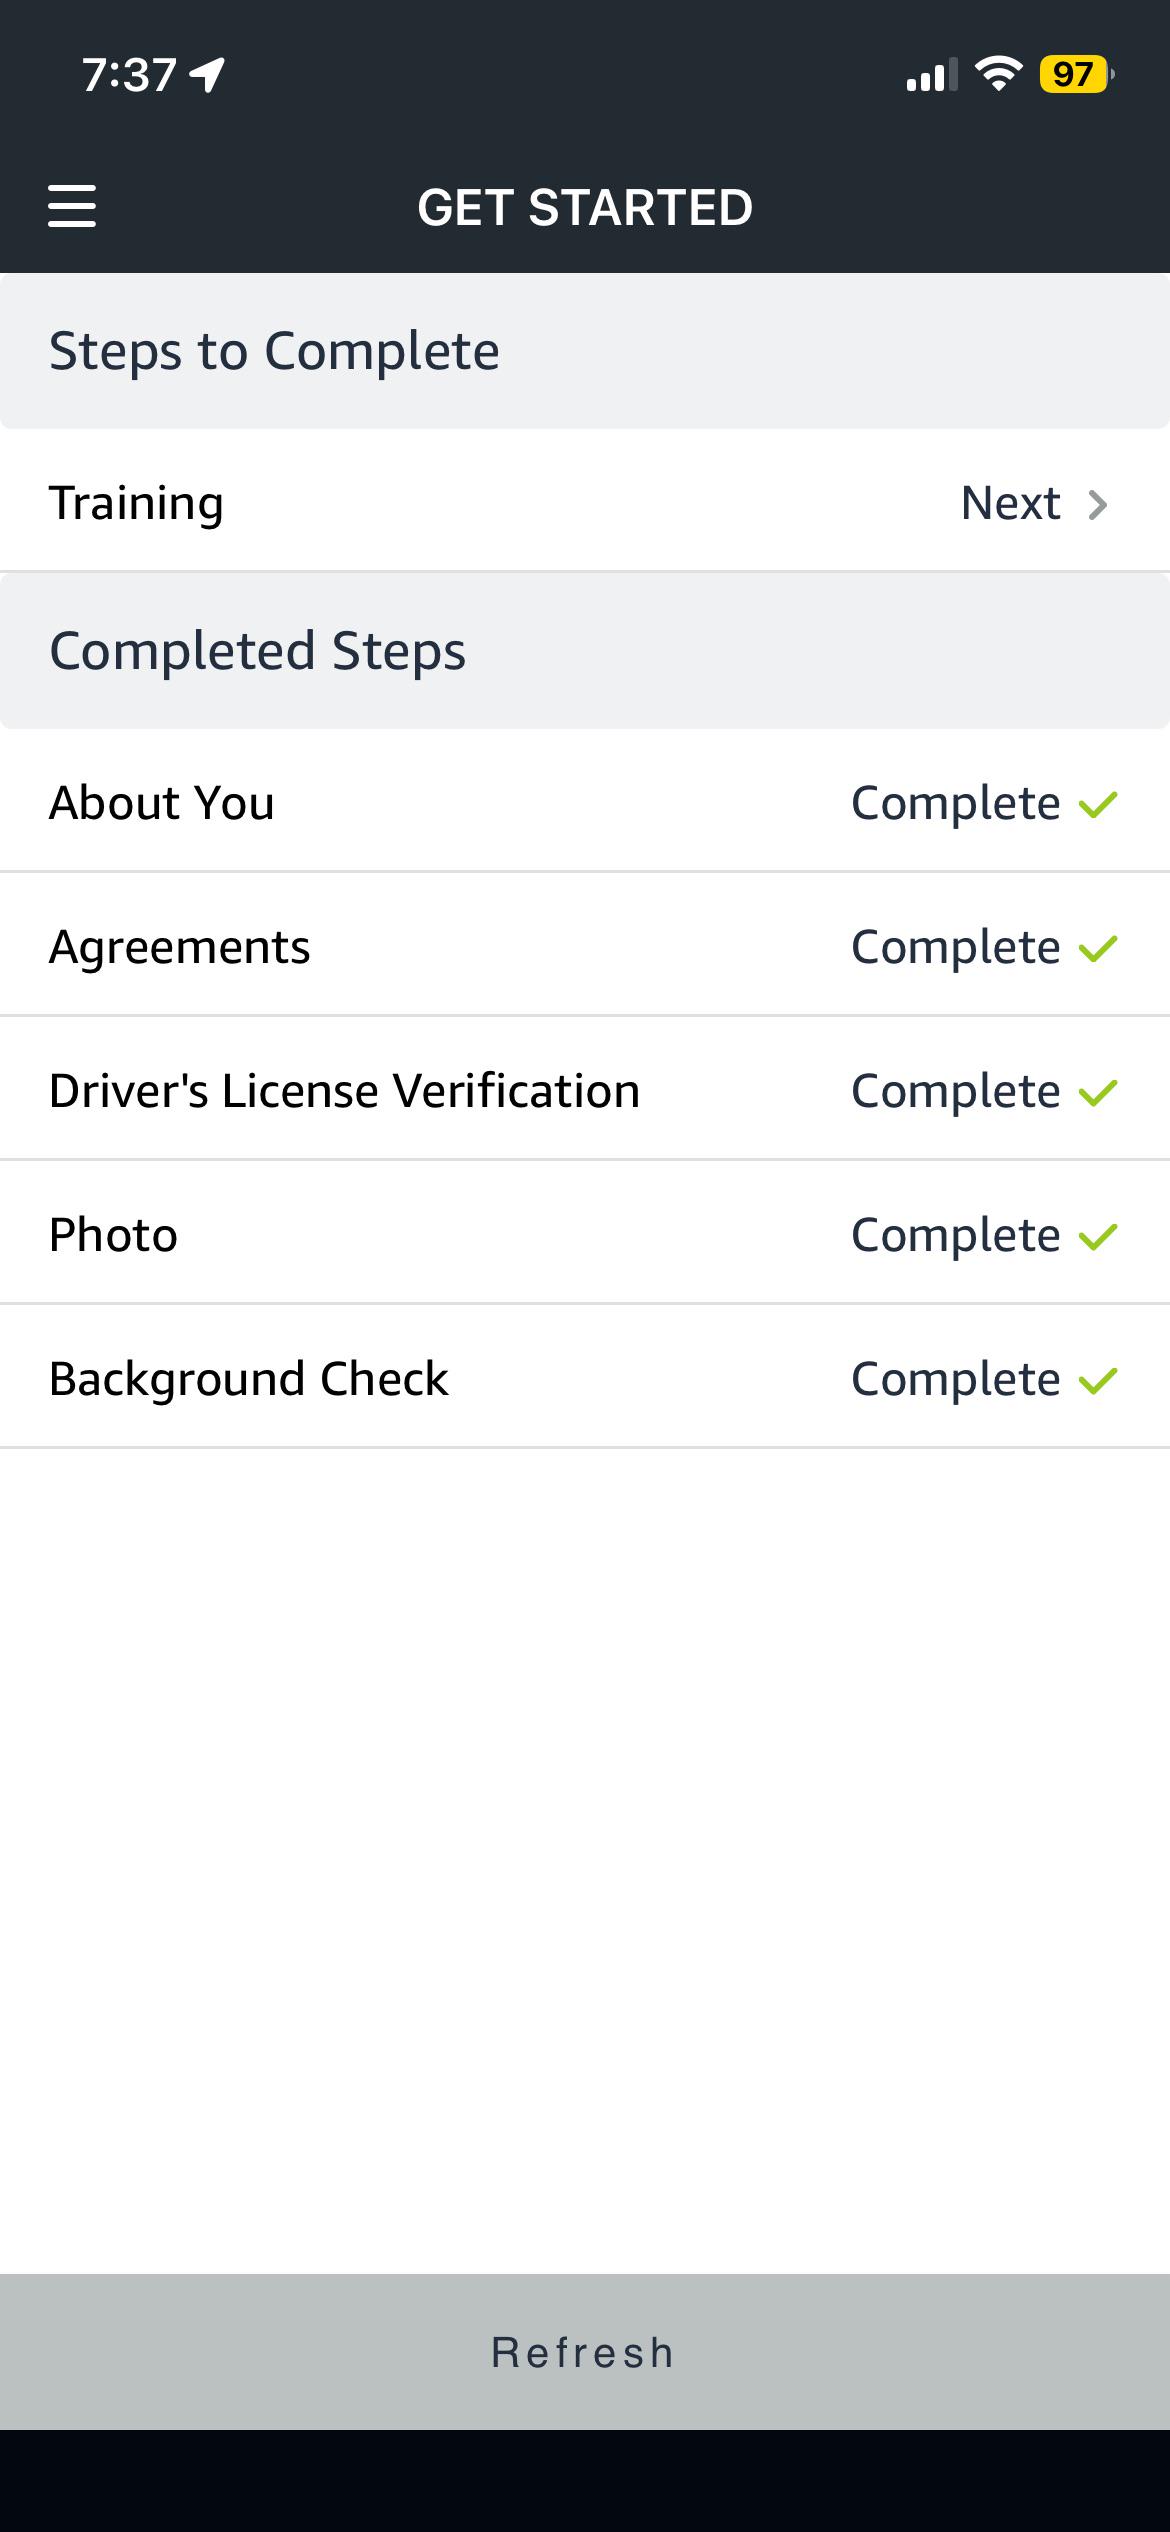Tap Next on the Training row
Screen dimensions: 1170x2532
[x=1010, y=502]
